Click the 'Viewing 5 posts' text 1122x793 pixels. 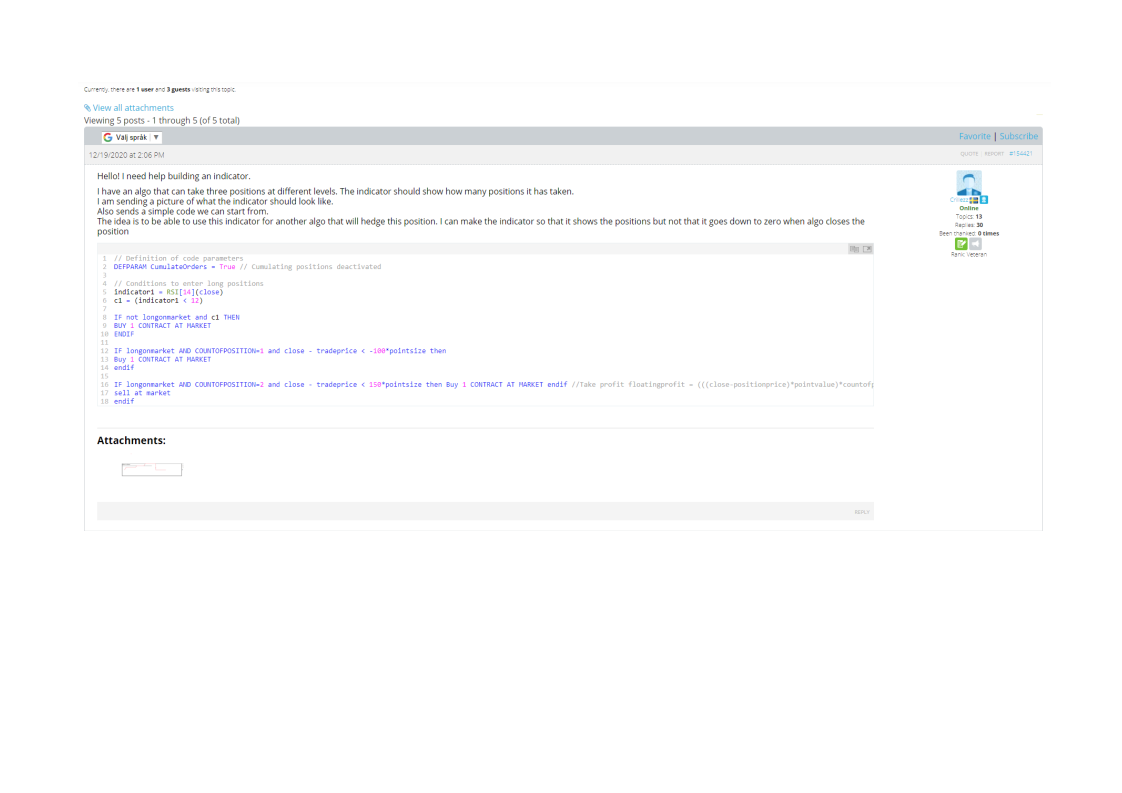(x=162, y=120)
